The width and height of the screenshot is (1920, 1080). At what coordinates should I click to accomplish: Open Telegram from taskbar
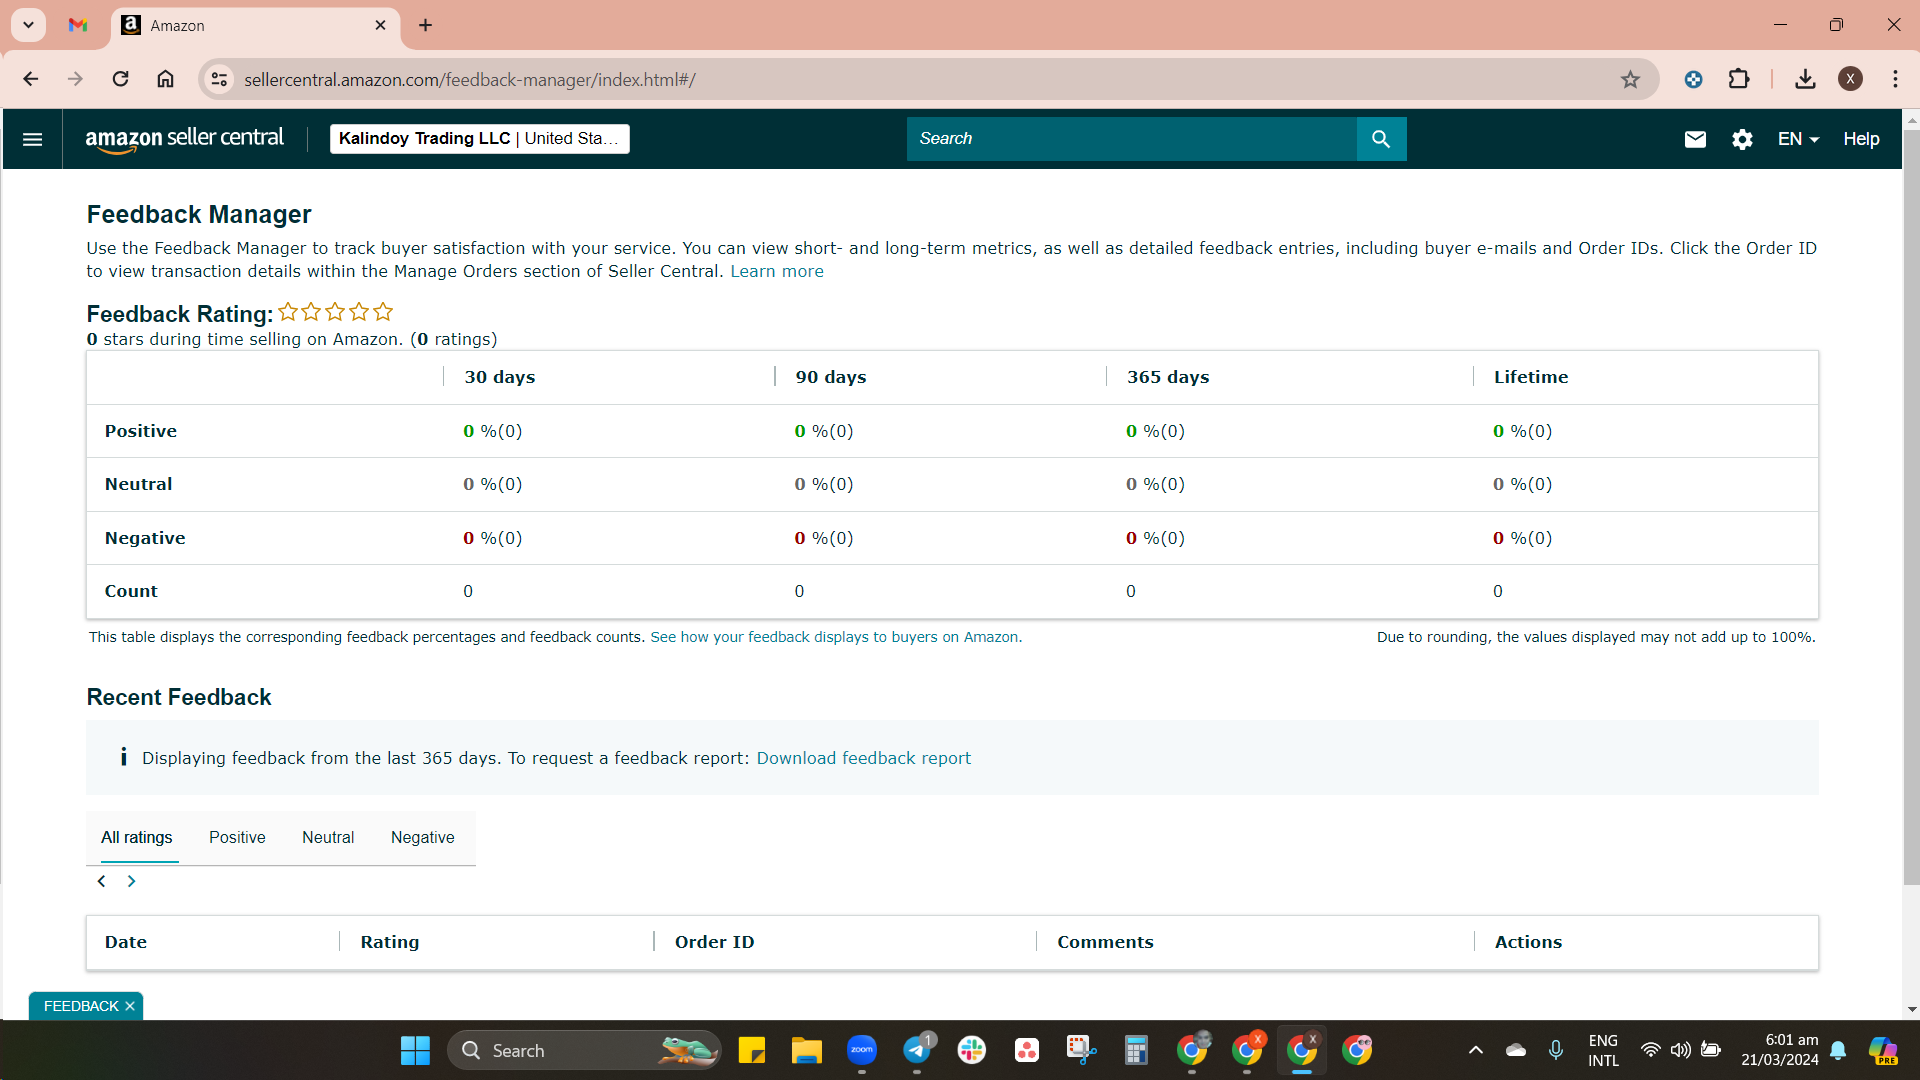click(x=917, y=1051)
